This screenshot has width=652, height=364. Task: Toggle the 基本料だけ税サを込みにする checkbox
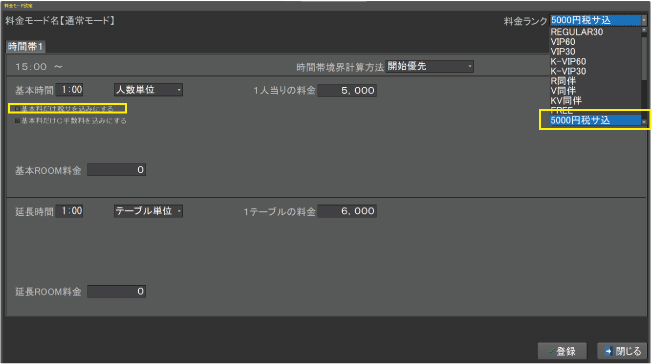17,109
